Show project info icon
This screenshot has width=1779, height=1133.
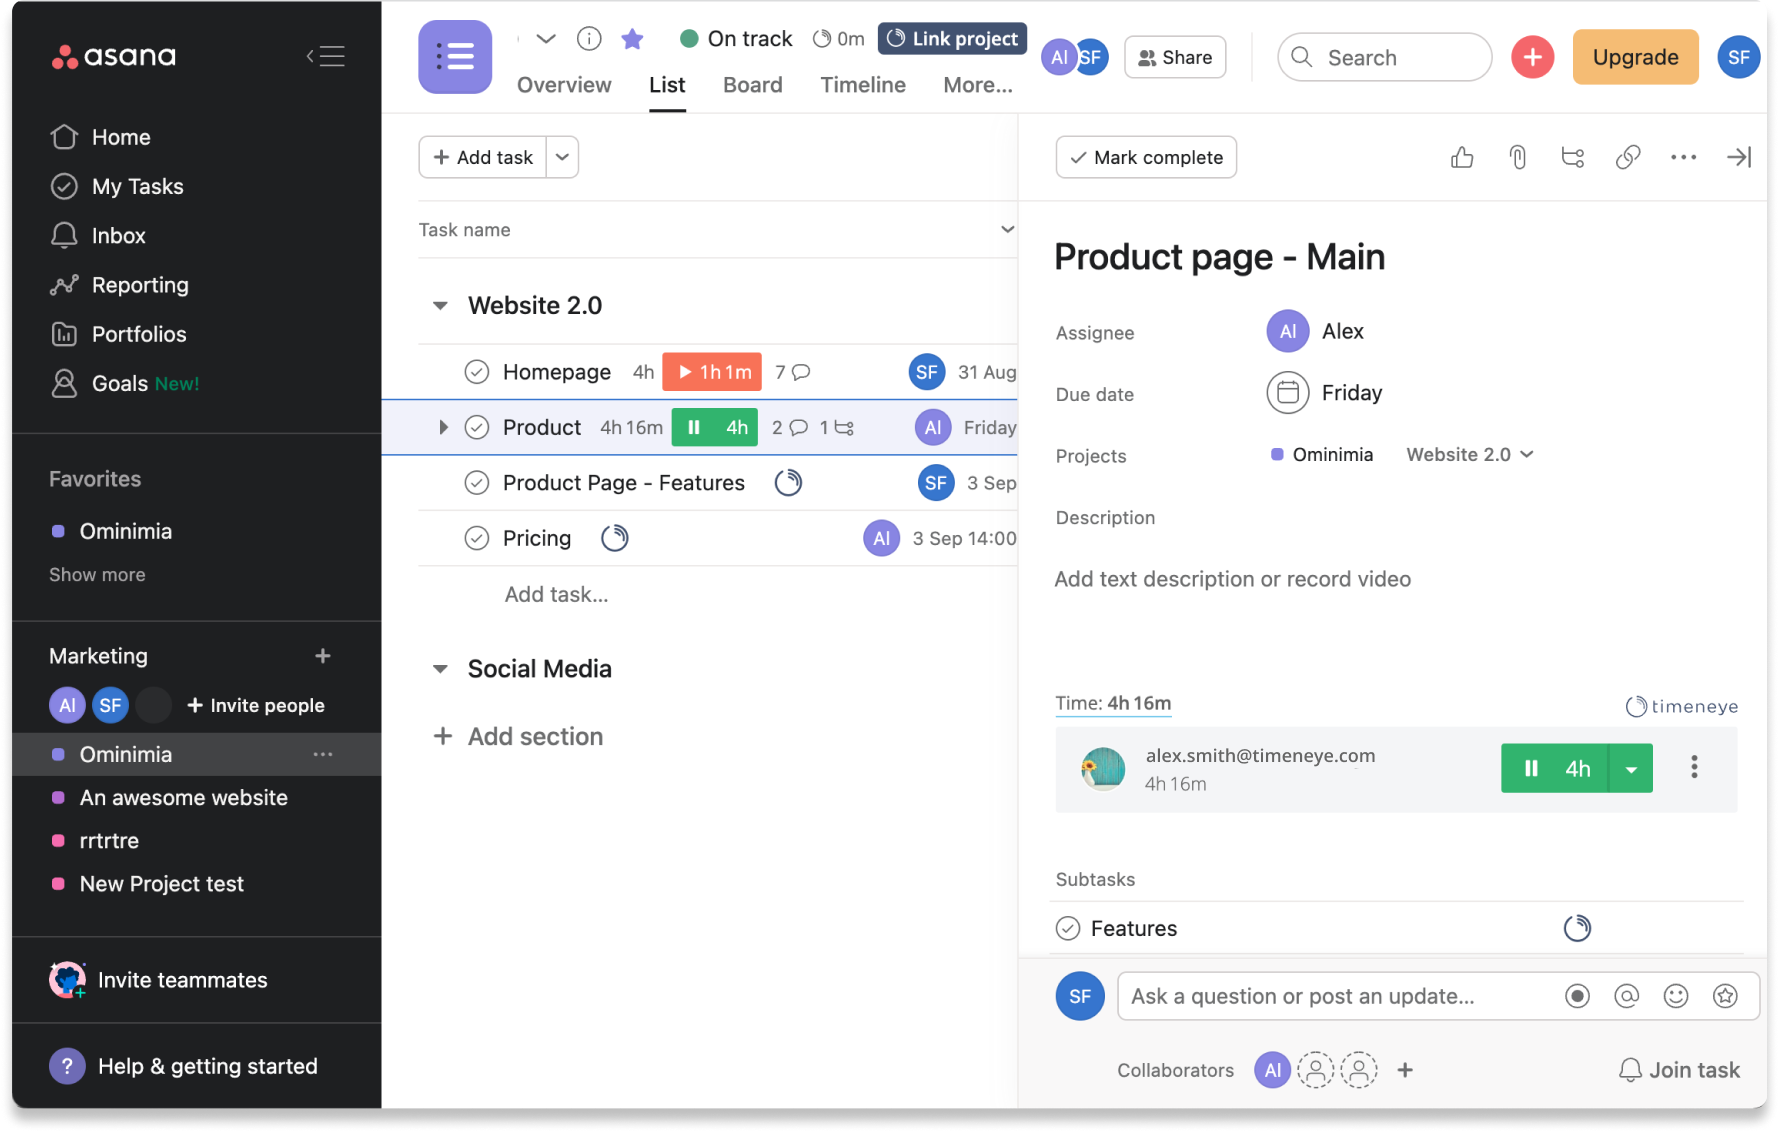click(x=589, y=39)
